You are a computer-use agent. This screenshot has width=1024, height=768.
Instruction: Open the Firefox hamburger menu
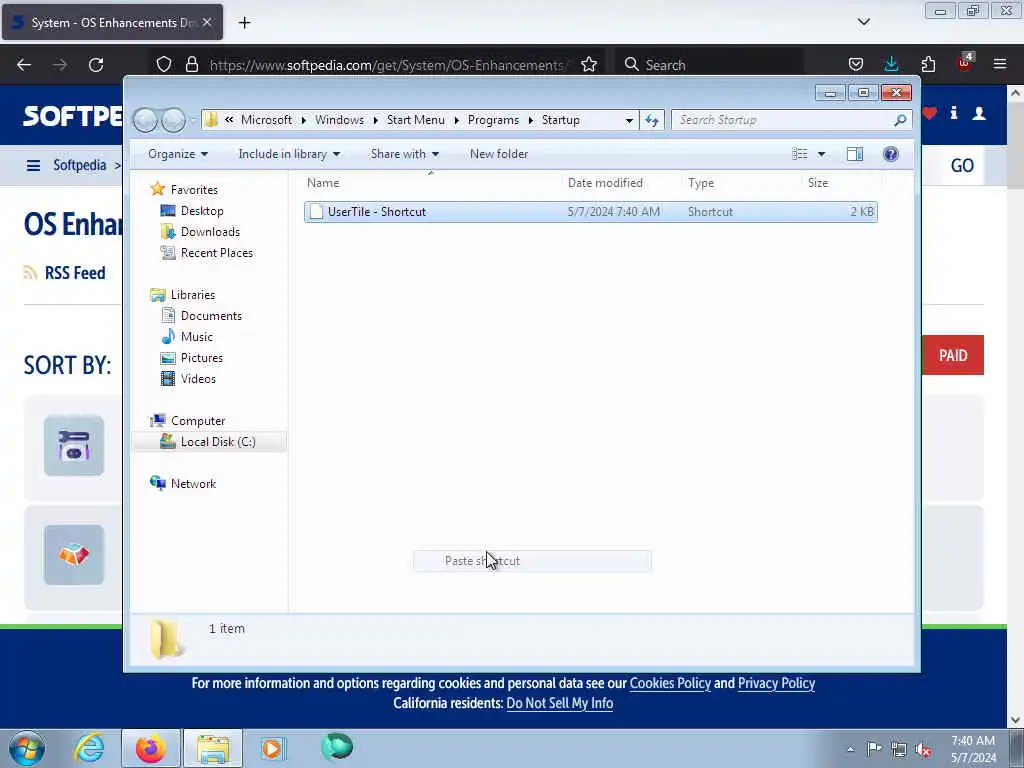1000,65
